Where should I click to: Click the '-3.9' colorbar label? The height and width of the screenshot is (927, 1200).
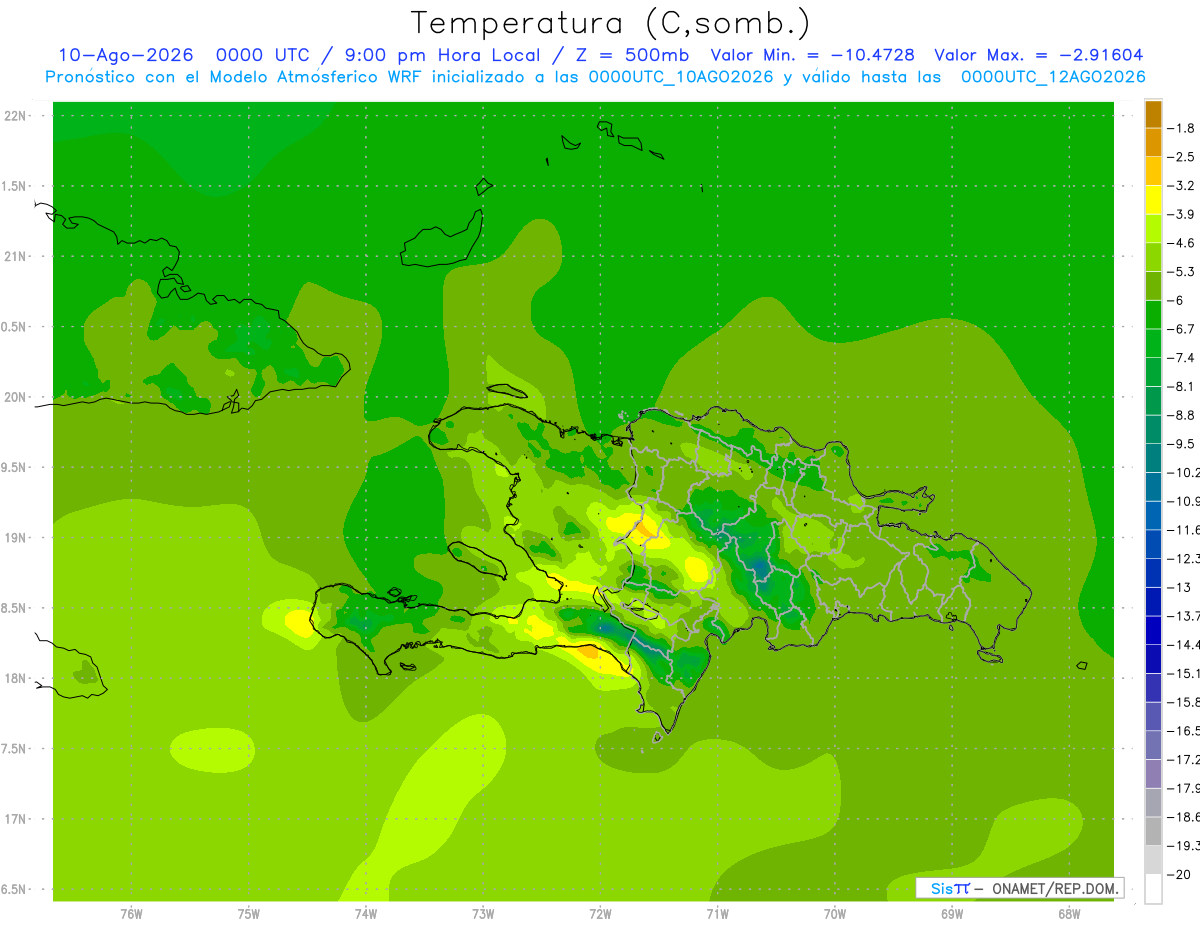[x=1181, y=214]
